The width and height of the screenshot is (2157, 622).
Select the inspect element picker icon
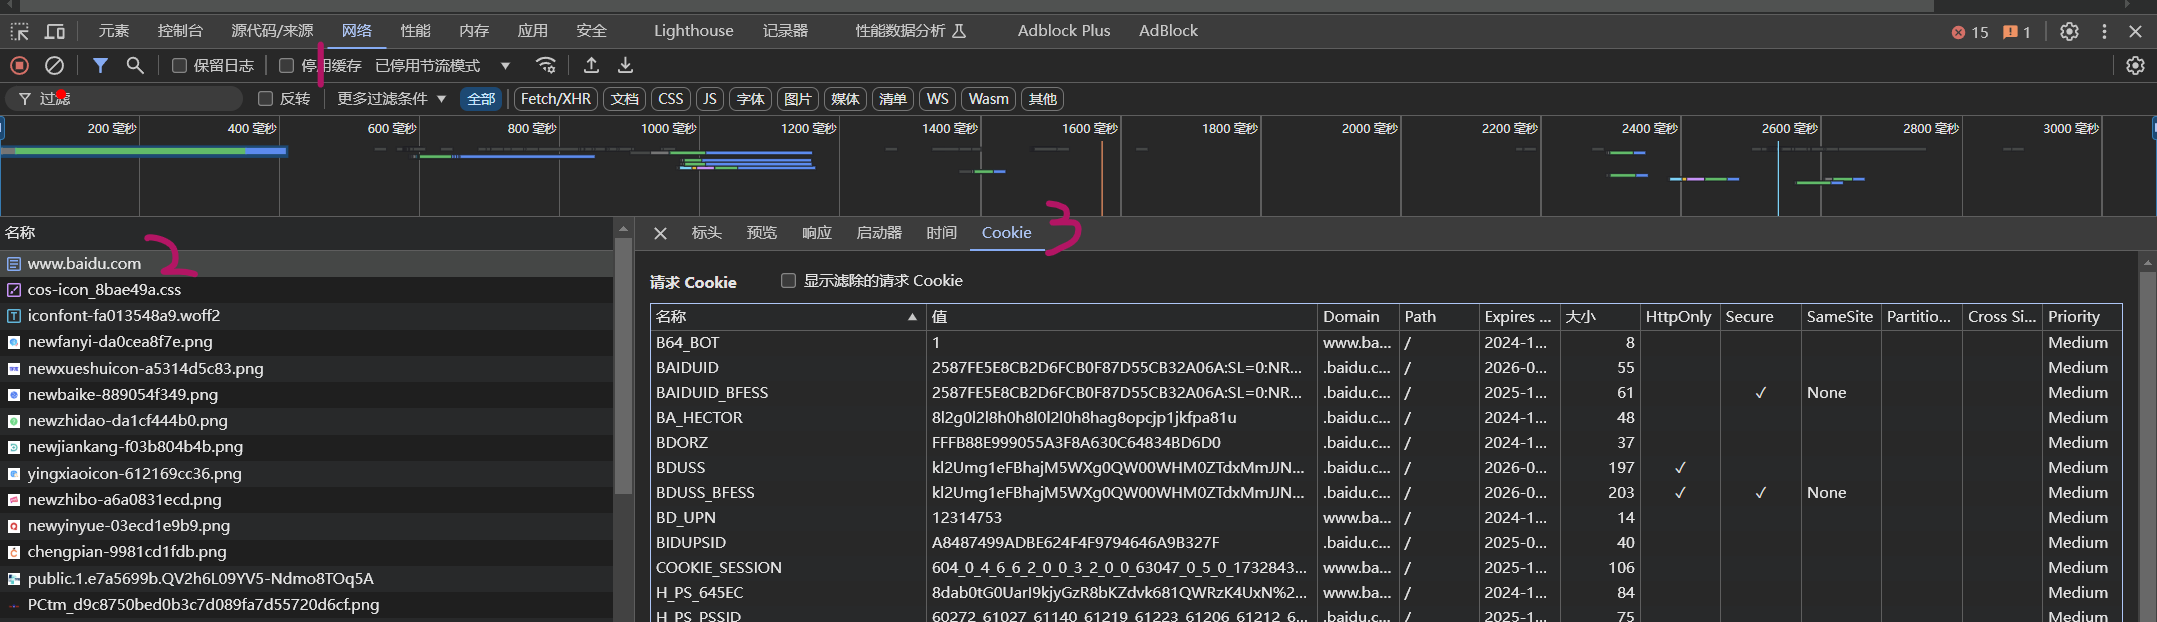click(19, 31)
